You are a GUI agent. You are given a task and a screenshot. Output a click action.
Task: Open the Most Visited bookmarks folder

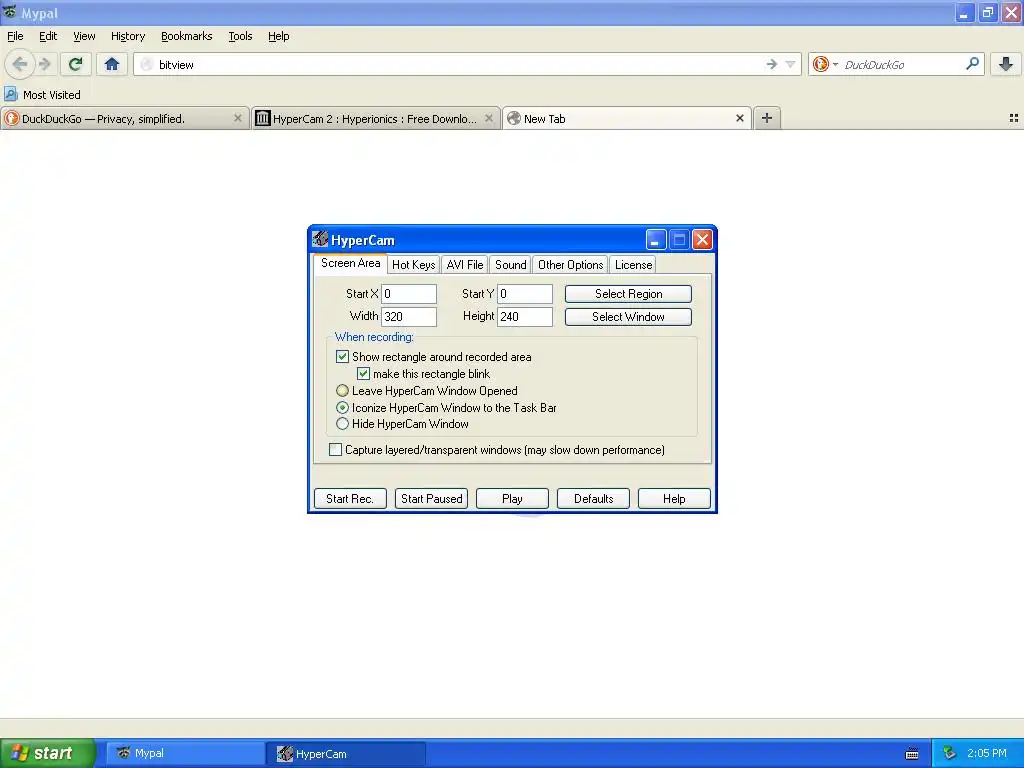point(42,95)
